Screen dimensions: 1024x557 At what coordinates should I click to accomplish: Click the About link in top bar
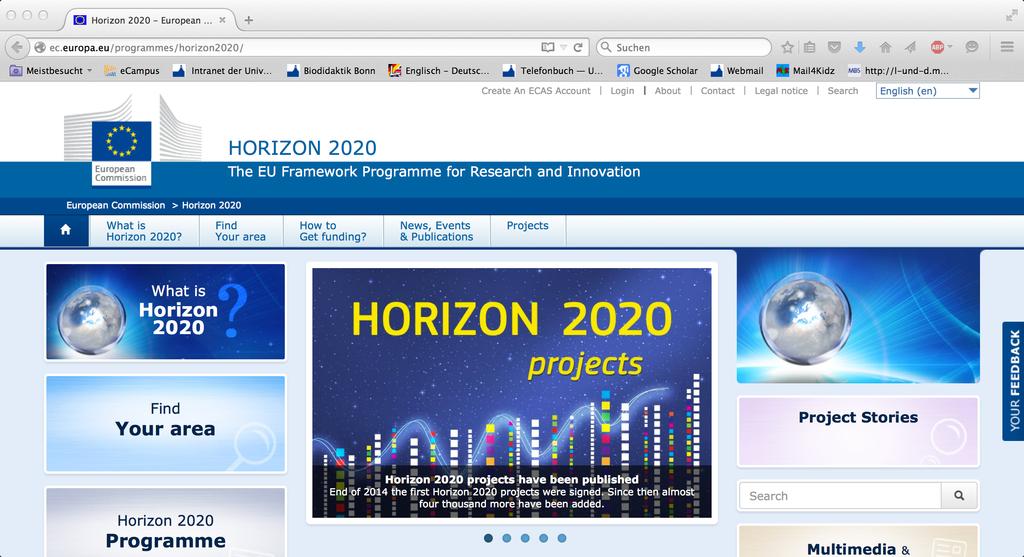(667, 91)
